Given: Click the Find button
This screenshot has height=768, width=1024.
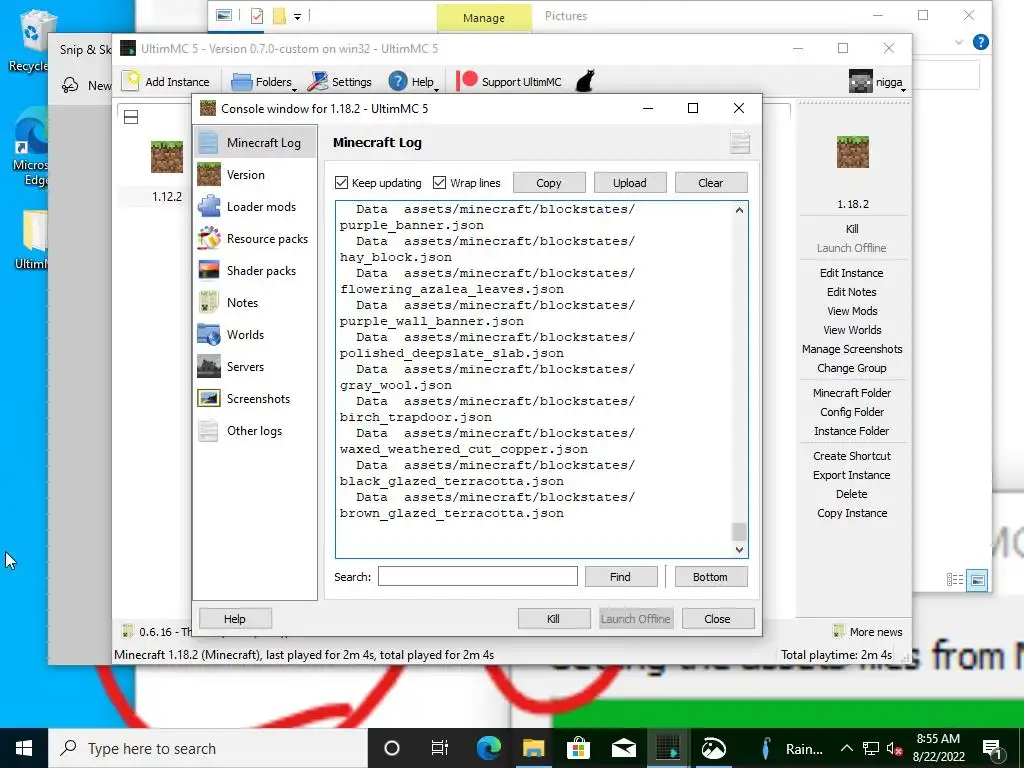Looking at the screenshot, I should point(620,577).
